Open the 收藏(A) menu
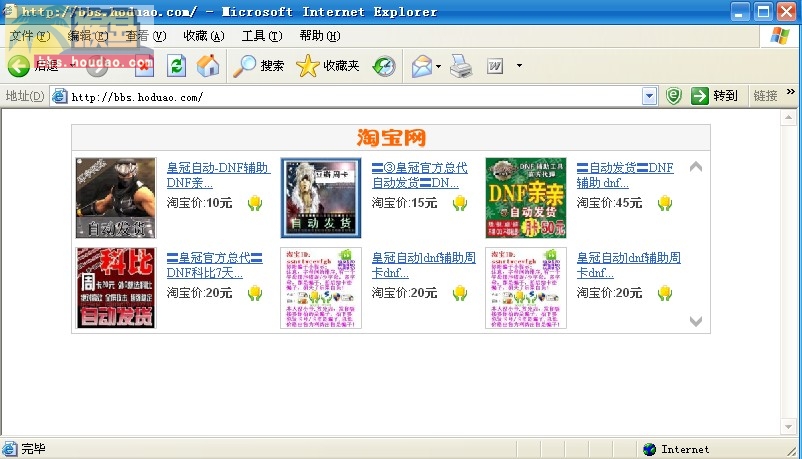The image size is (802, 459). pos(204,36)
